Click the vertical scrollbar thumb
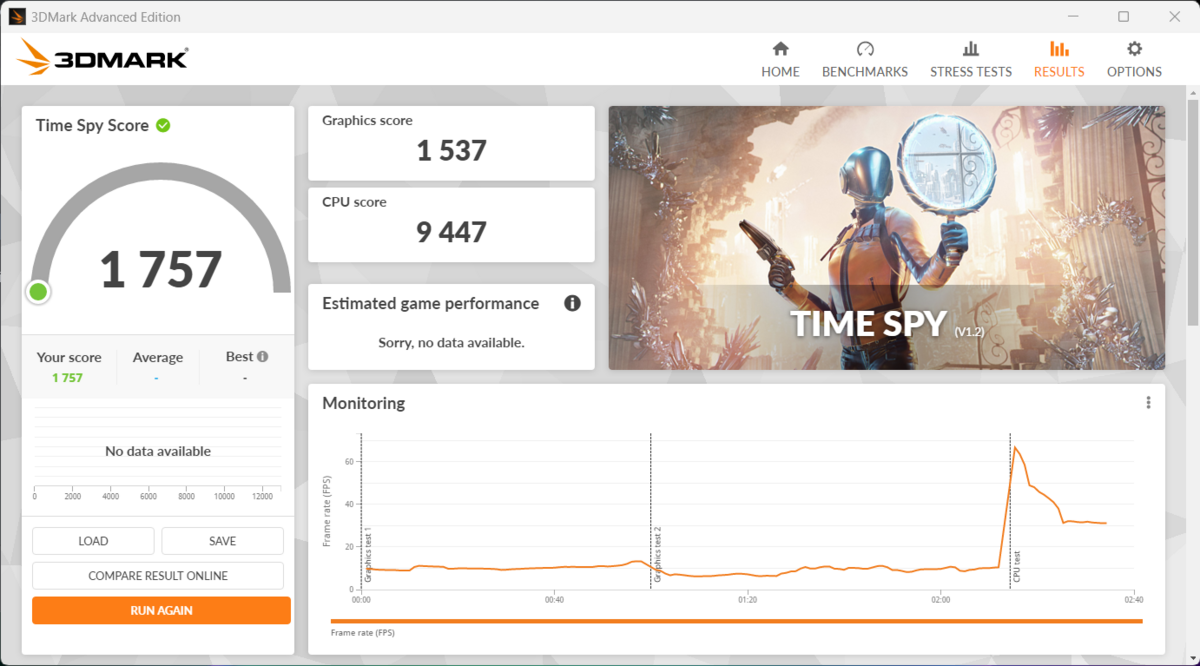 (1191, 212)
